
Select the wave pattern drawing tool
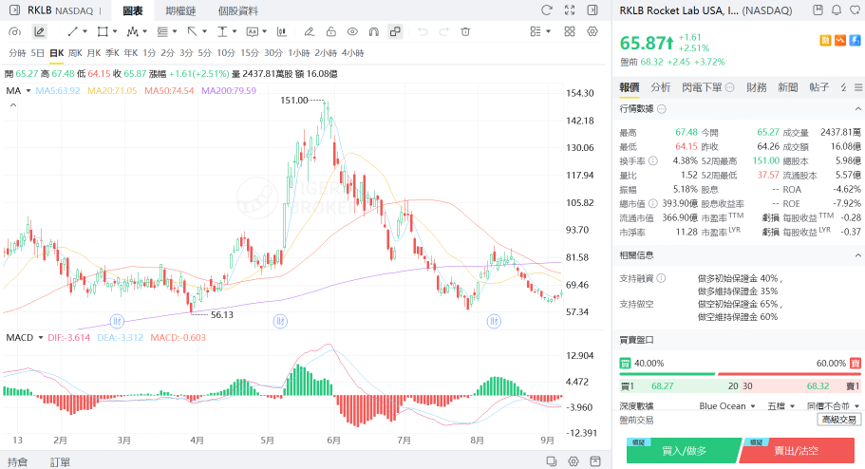tap(132, 31)
